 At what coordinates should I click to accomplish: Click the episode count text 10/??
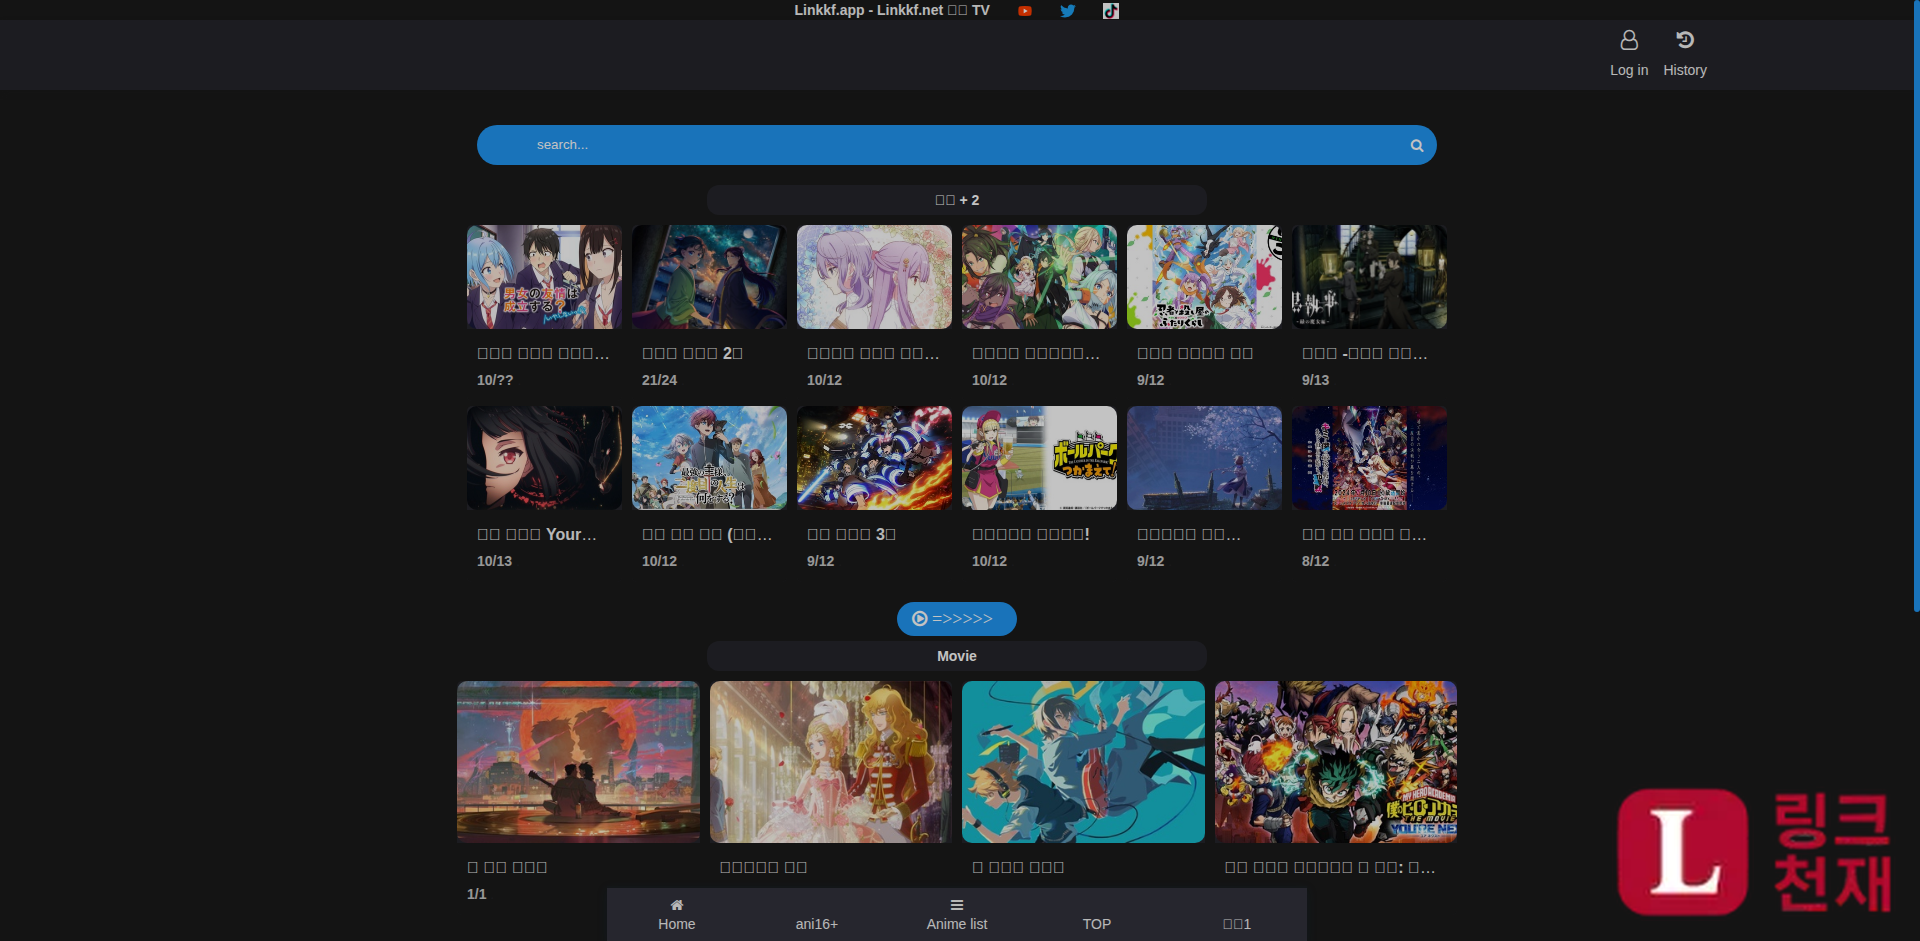point(495,380)
